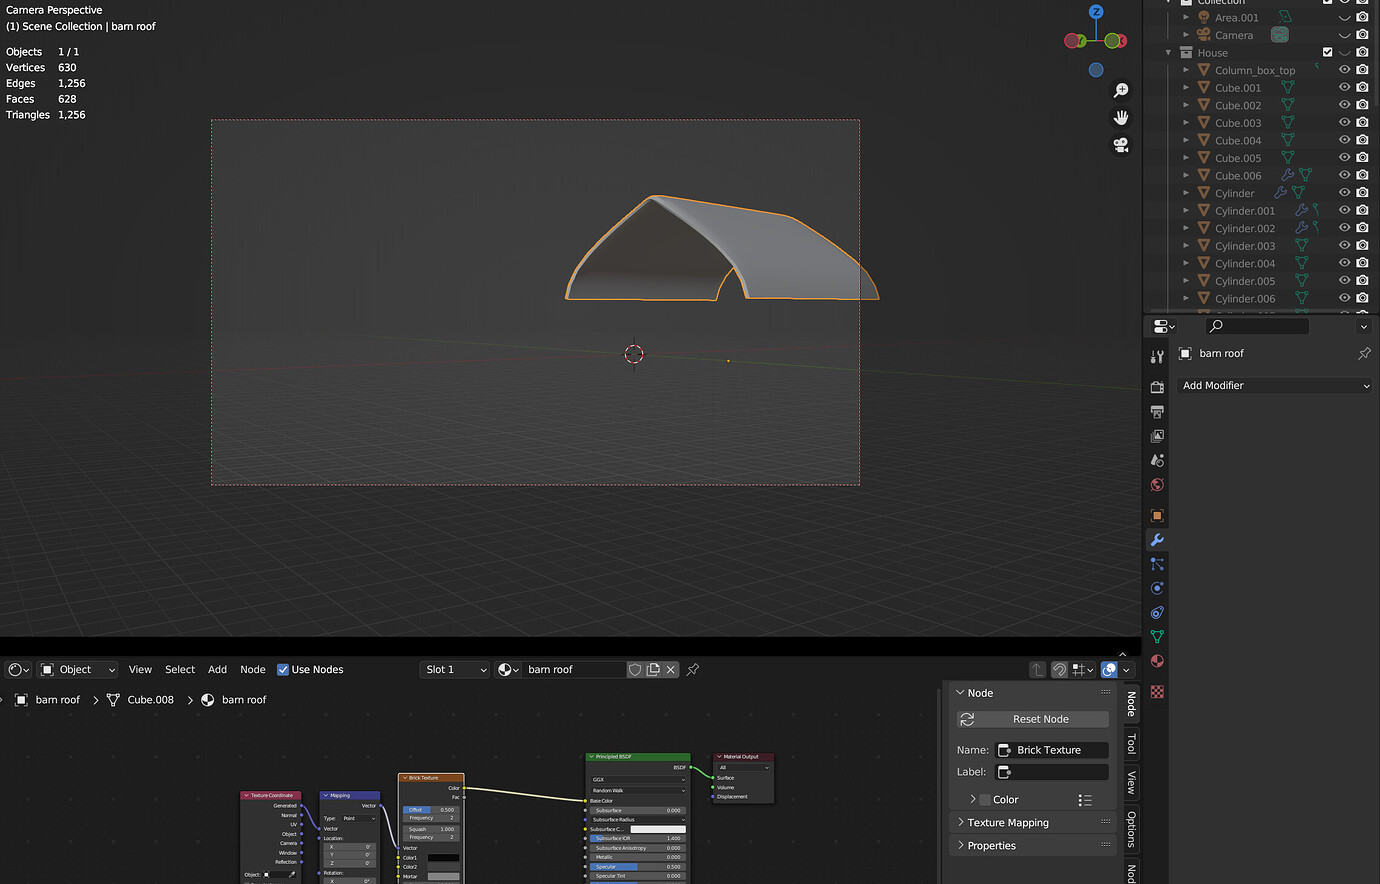Click the zoom magnifier icon in viewport
Screen dimensions: 1380x884
pos(1121,91)
